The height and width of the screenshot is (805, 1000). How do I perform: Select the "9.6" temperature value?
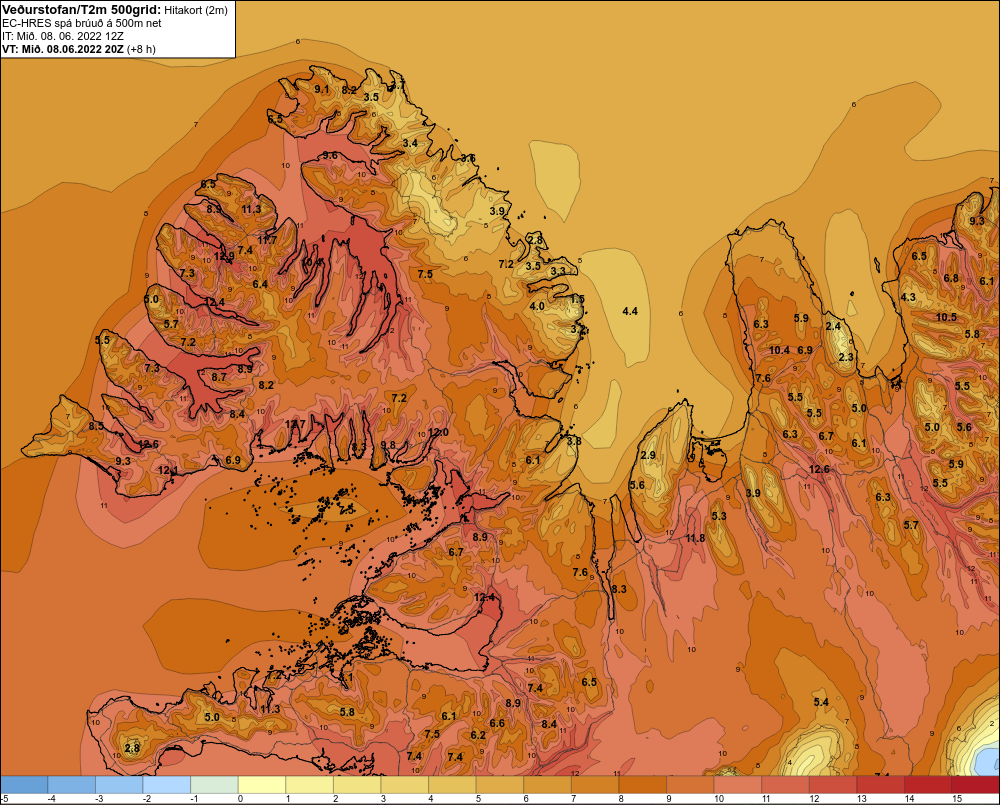[330, 156]
